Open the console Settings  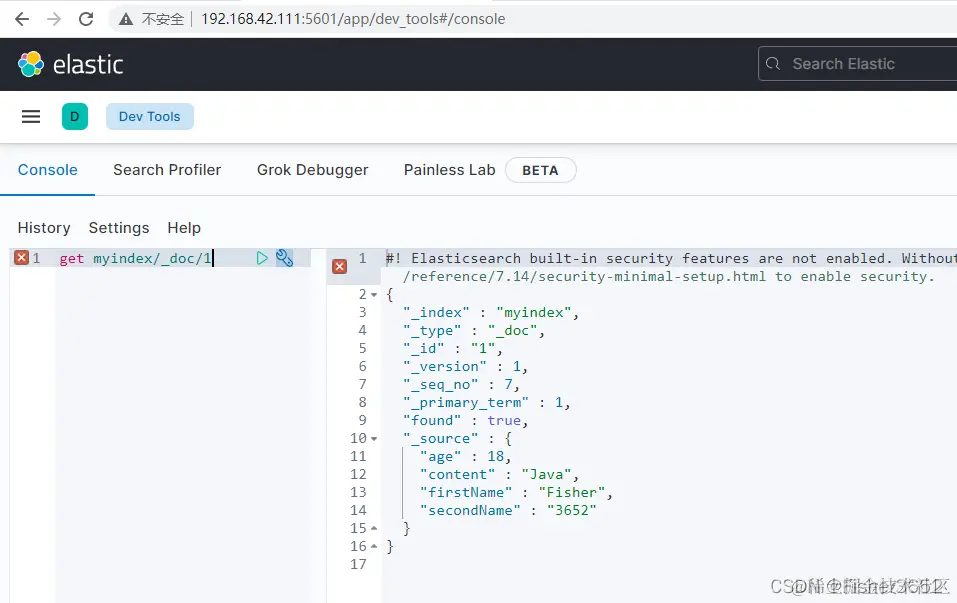coord(119,228)
